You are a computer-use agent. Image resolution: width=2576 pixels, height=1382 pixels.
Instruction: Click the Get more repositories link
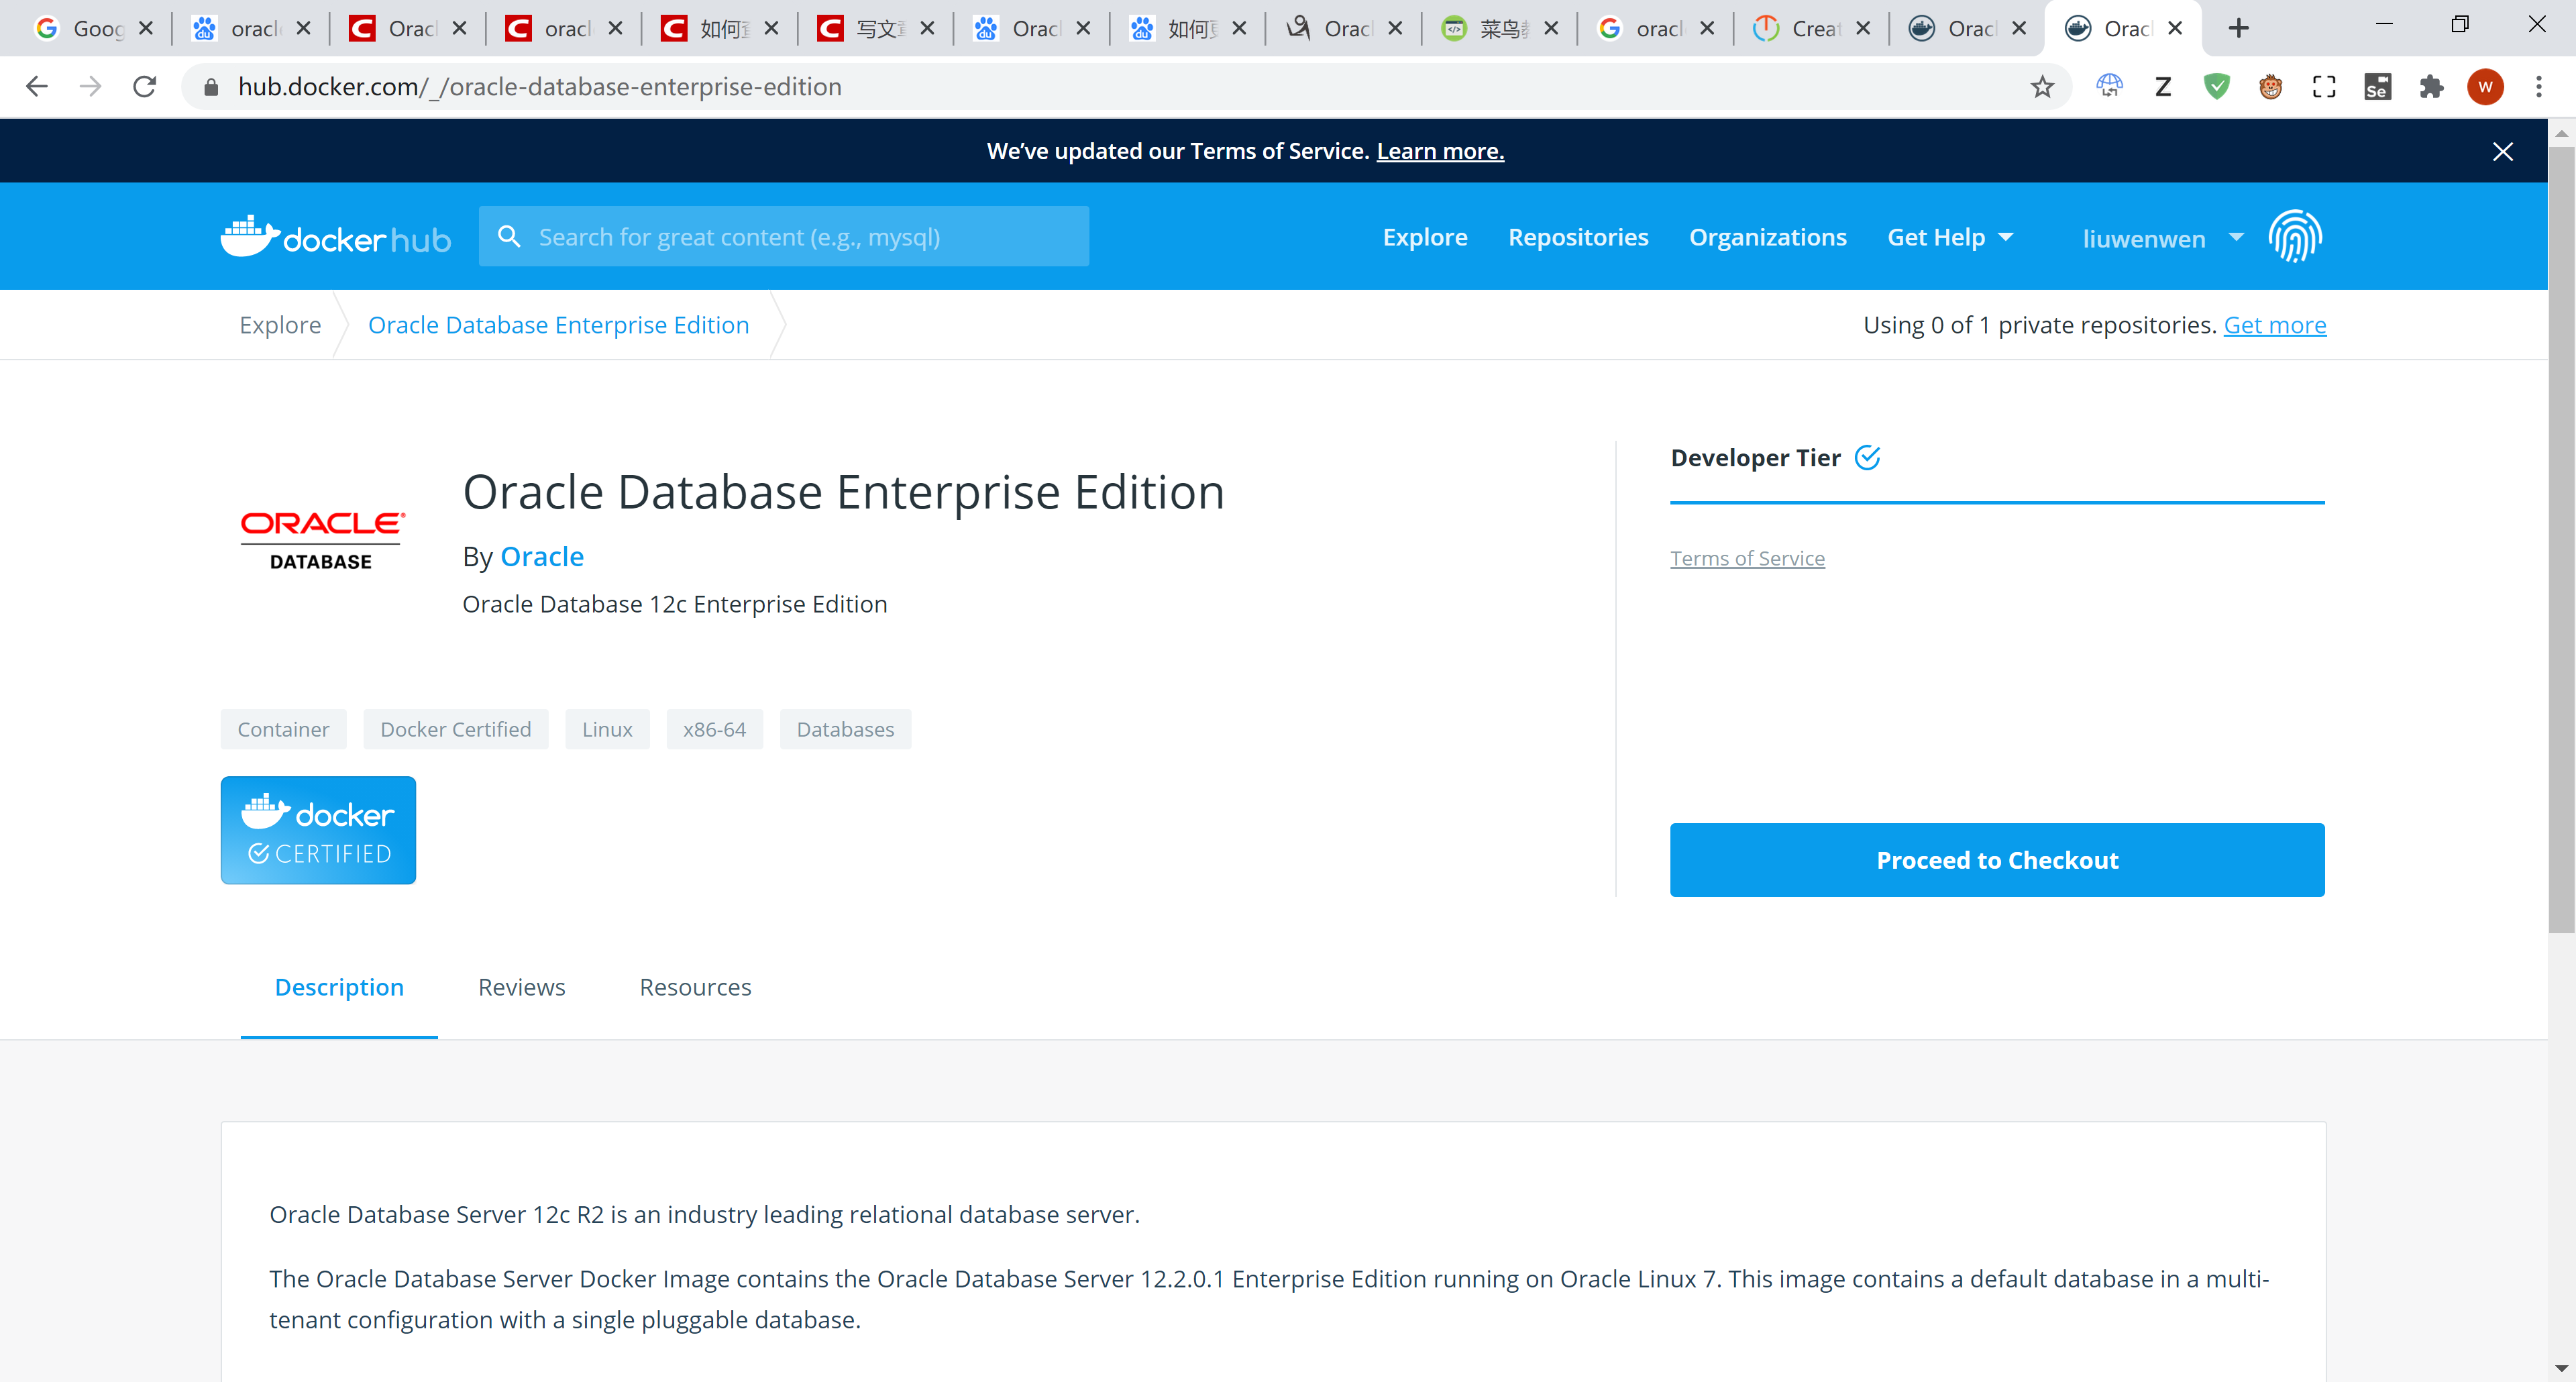coord(2274,325)
